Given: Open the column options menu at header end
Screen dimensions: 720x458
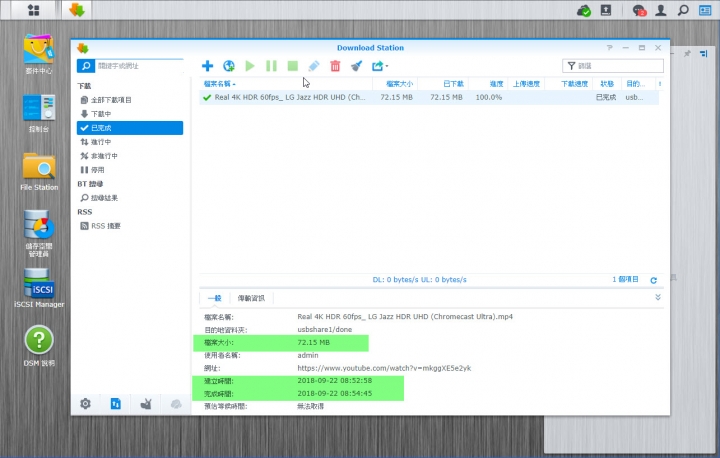Looking at the screenshot, I should [660, 84].
